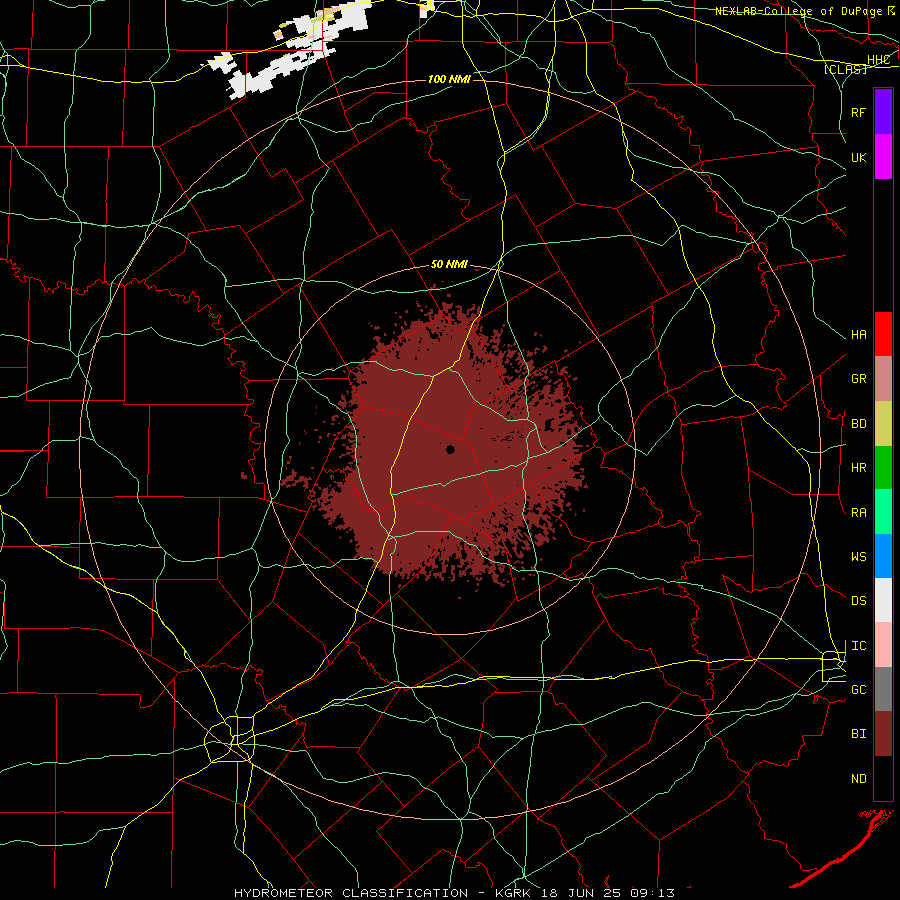This screenshot has height=900, width=900.
Task: Click the IC legend label
Action: point(858,646)
